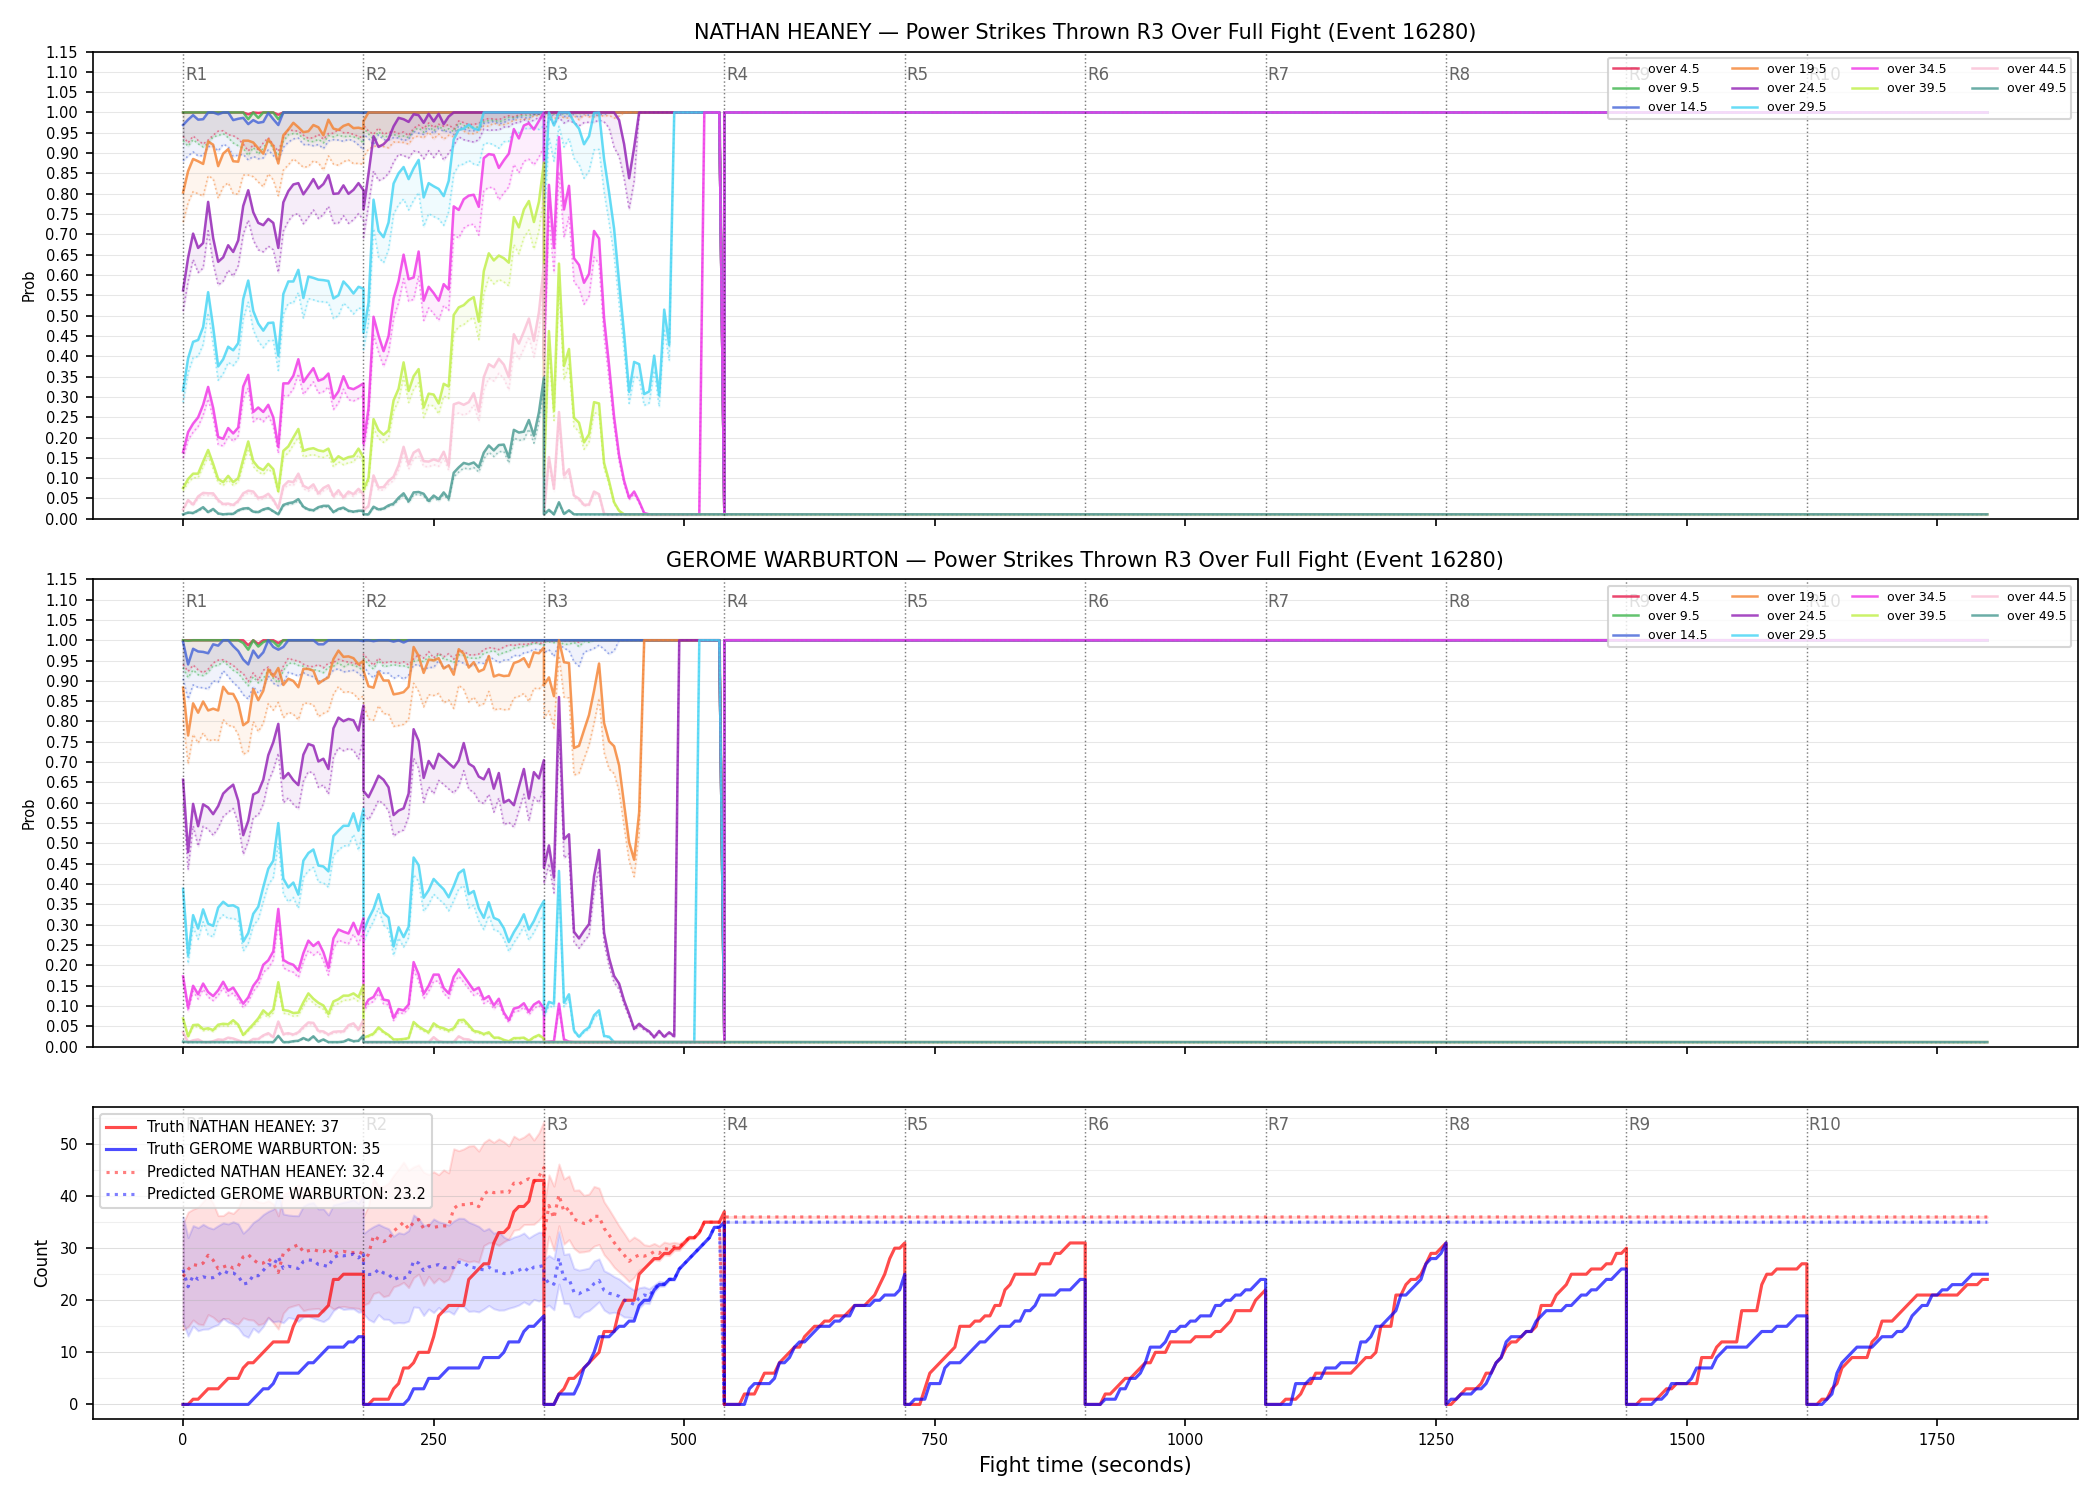Click the R3 label in the bottom count chart

point(557,1124)
